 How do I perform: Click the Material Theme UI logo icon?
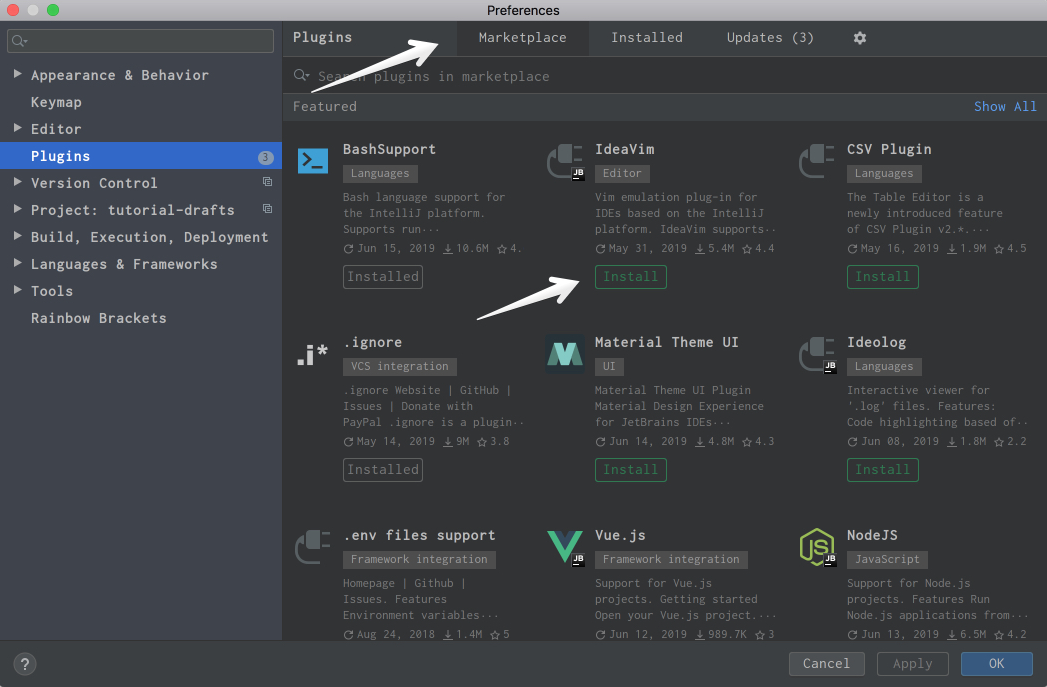tap(565, 354)
